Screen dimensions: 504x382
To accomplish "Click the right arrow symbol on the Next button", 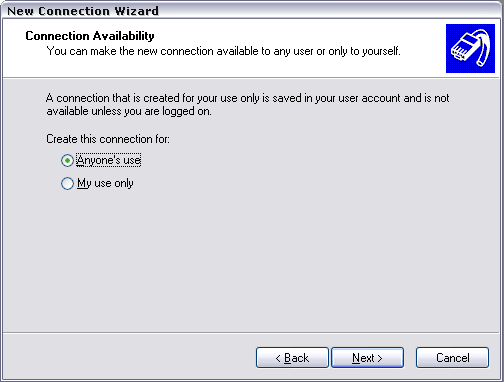I will pos(380,358).
